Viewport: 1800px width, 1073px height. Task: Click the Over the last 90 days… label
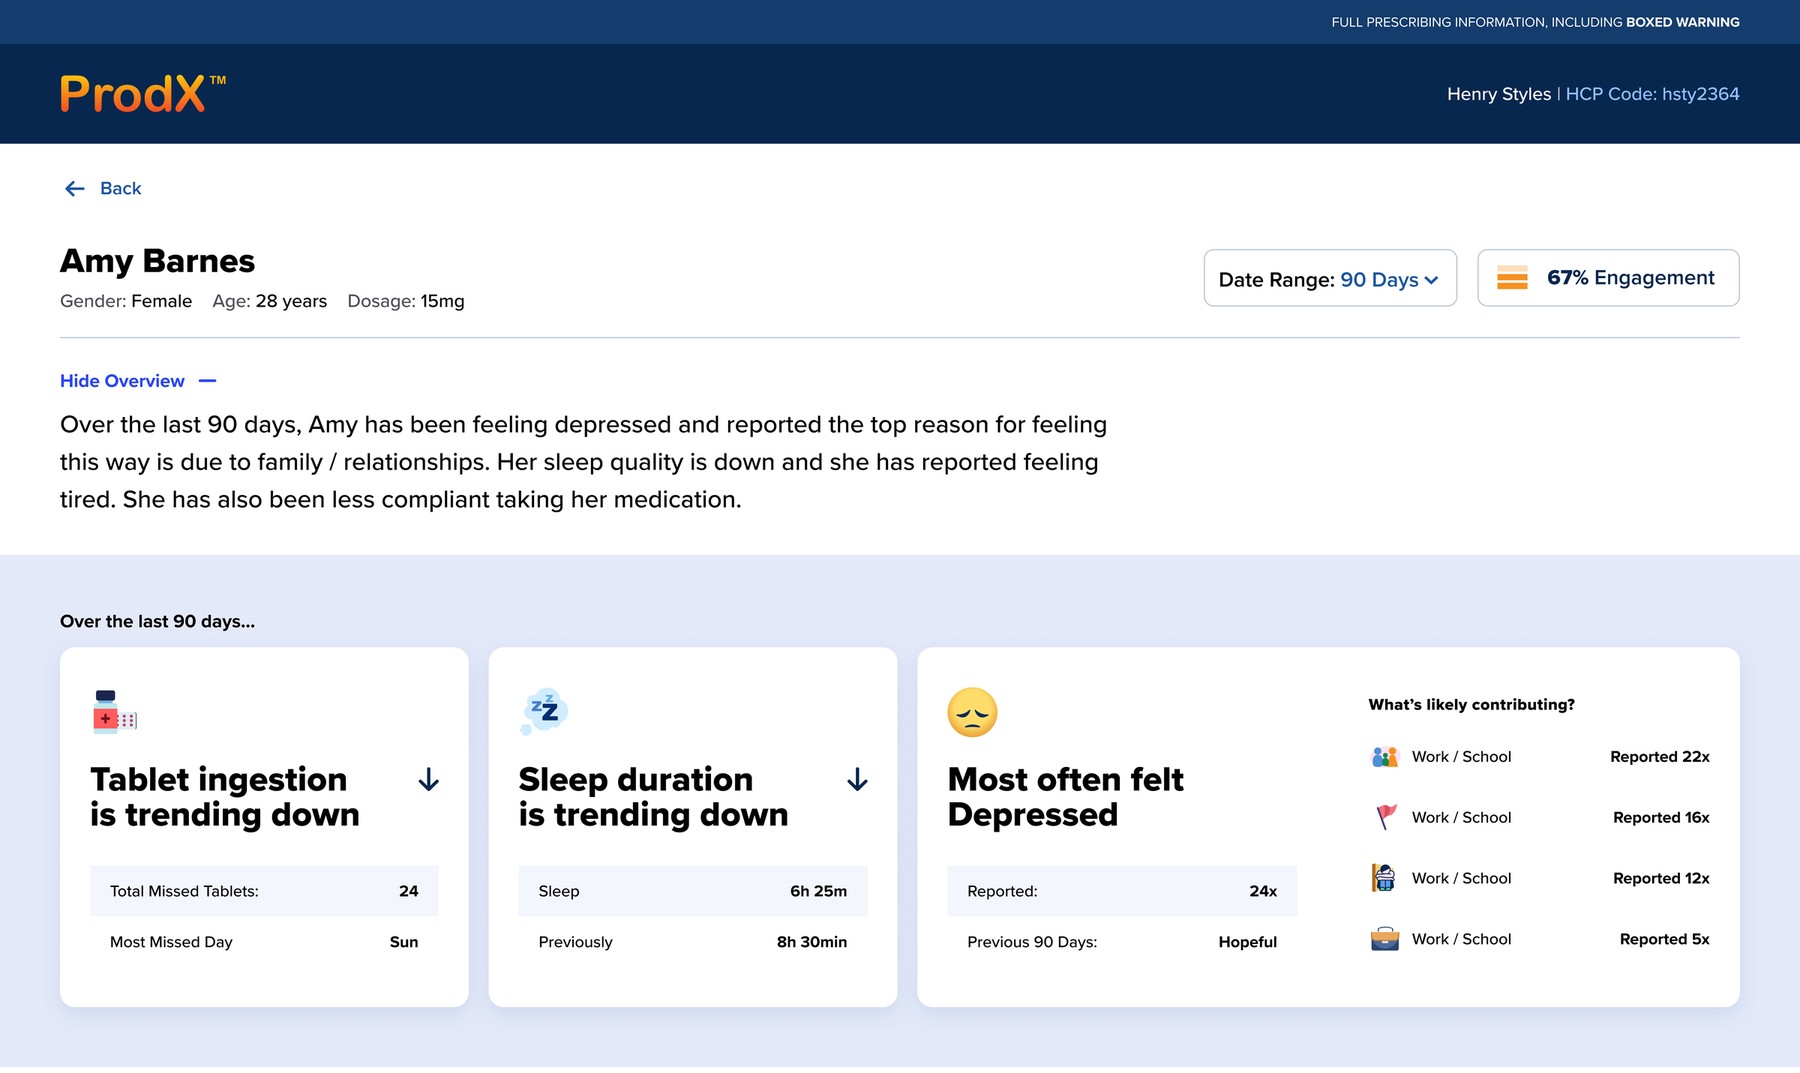(158, 621)
